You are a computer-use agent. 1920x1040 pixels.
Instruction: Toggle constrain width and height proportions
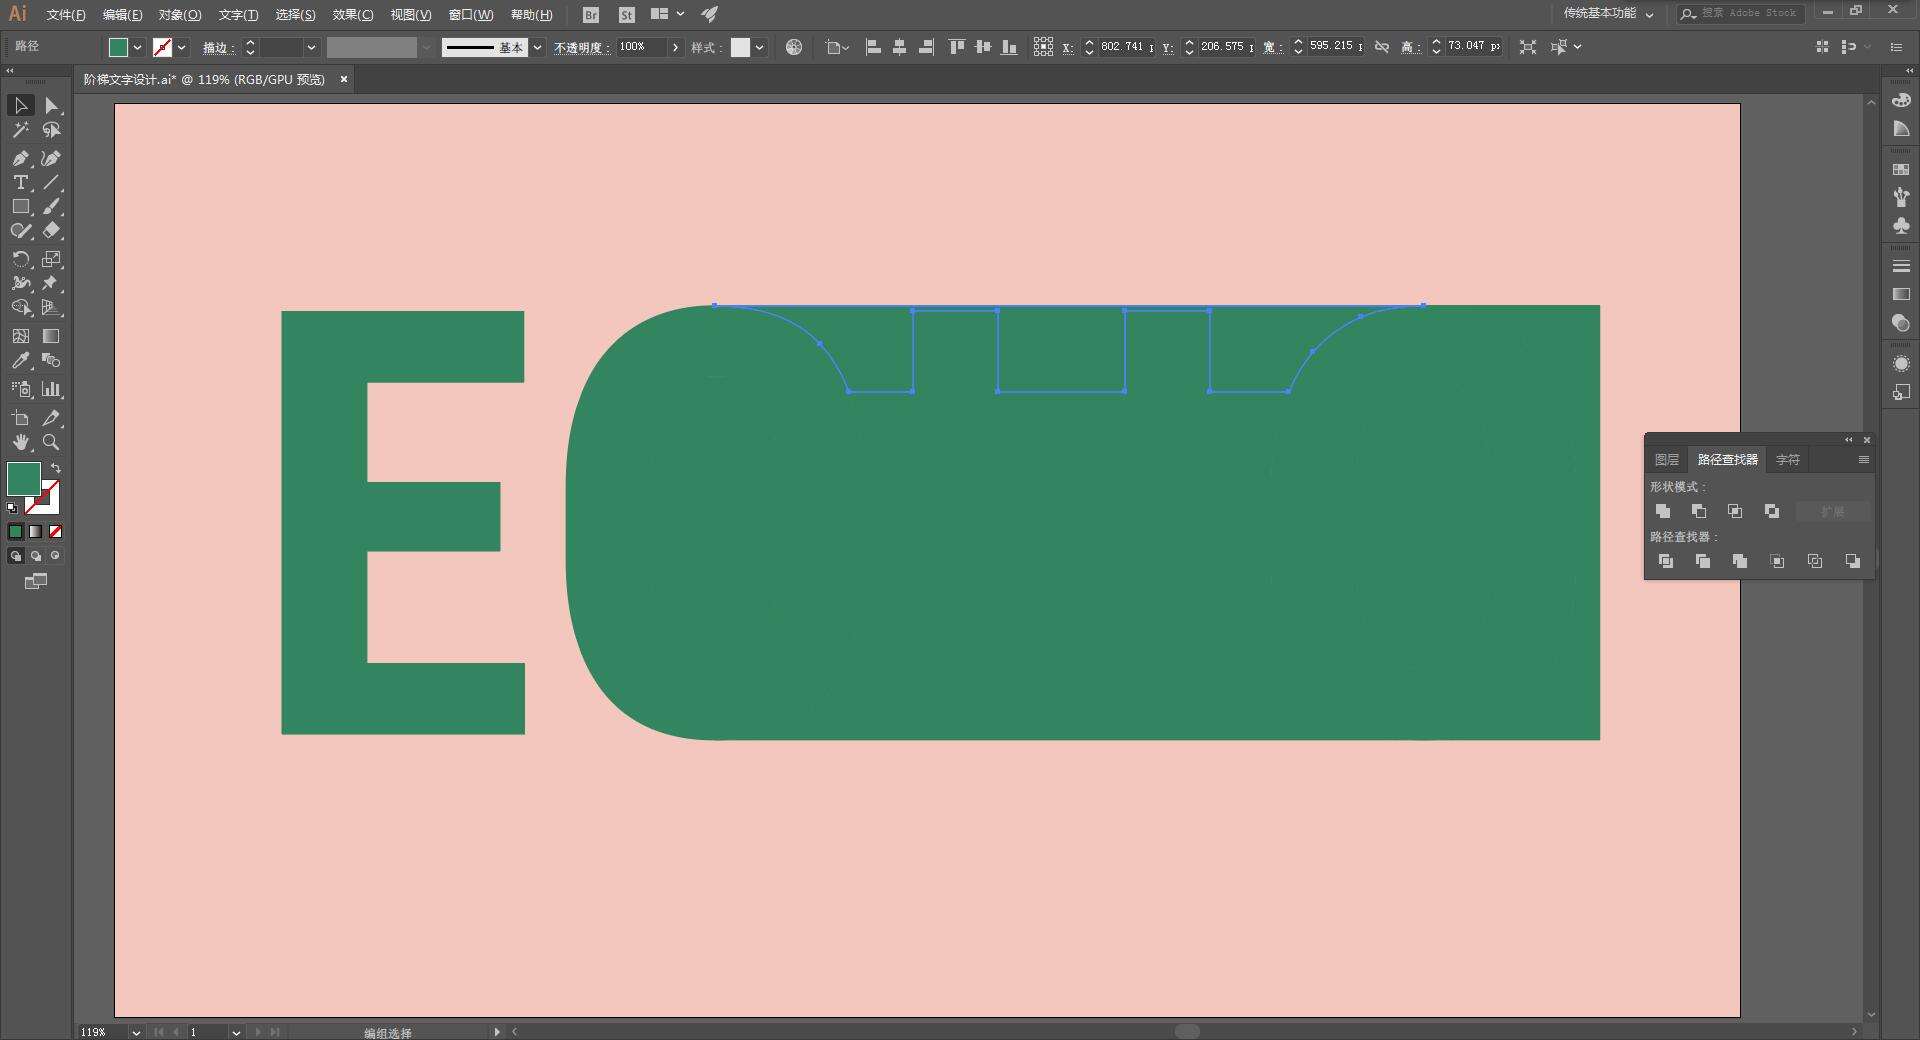click(1382, 47)
